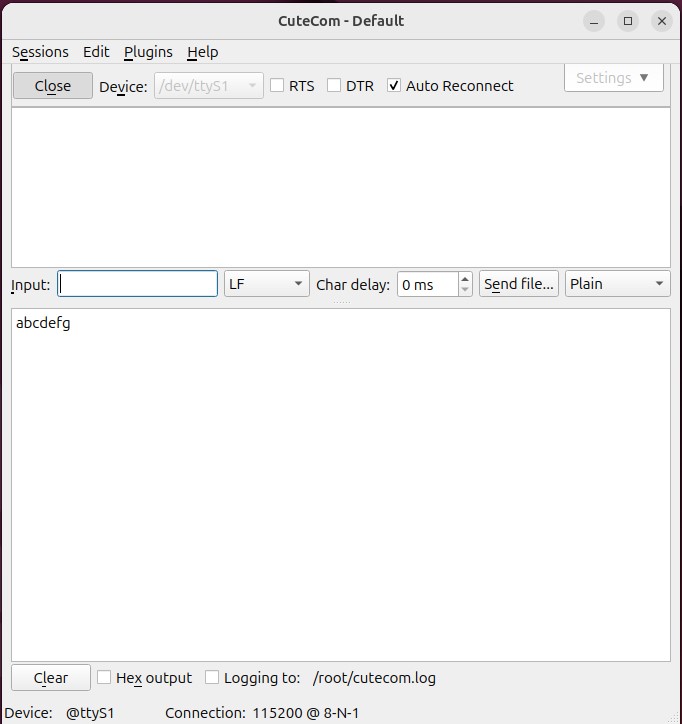Click the abcdefg output line

[x=43, y=323]
